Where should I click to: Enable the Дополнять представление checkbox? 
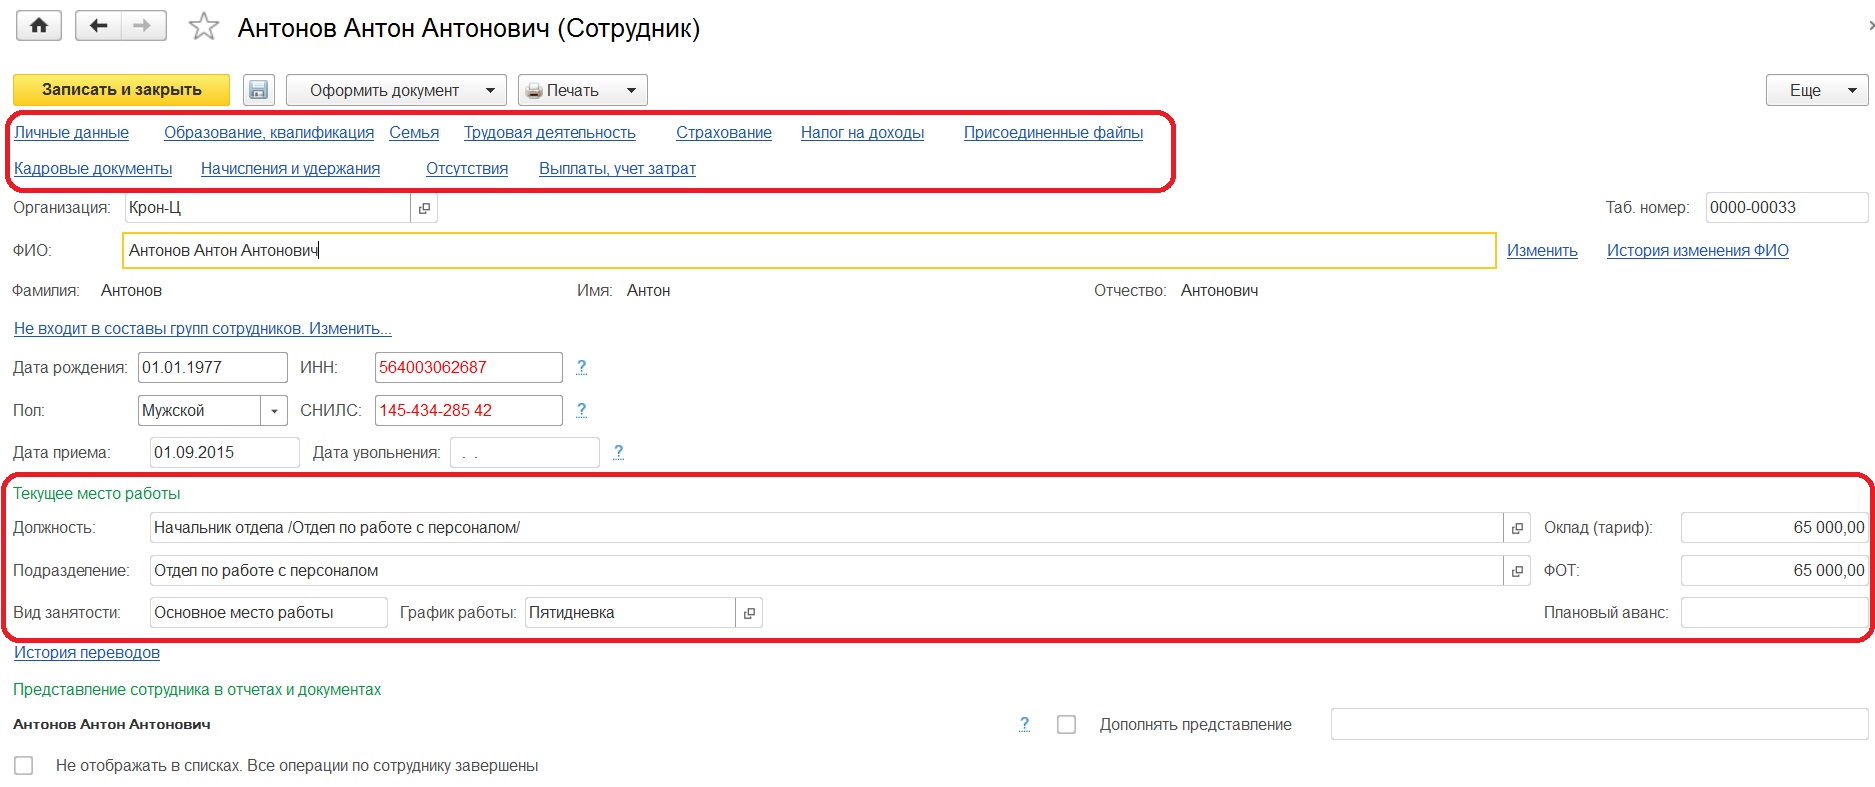(1067, 724)
